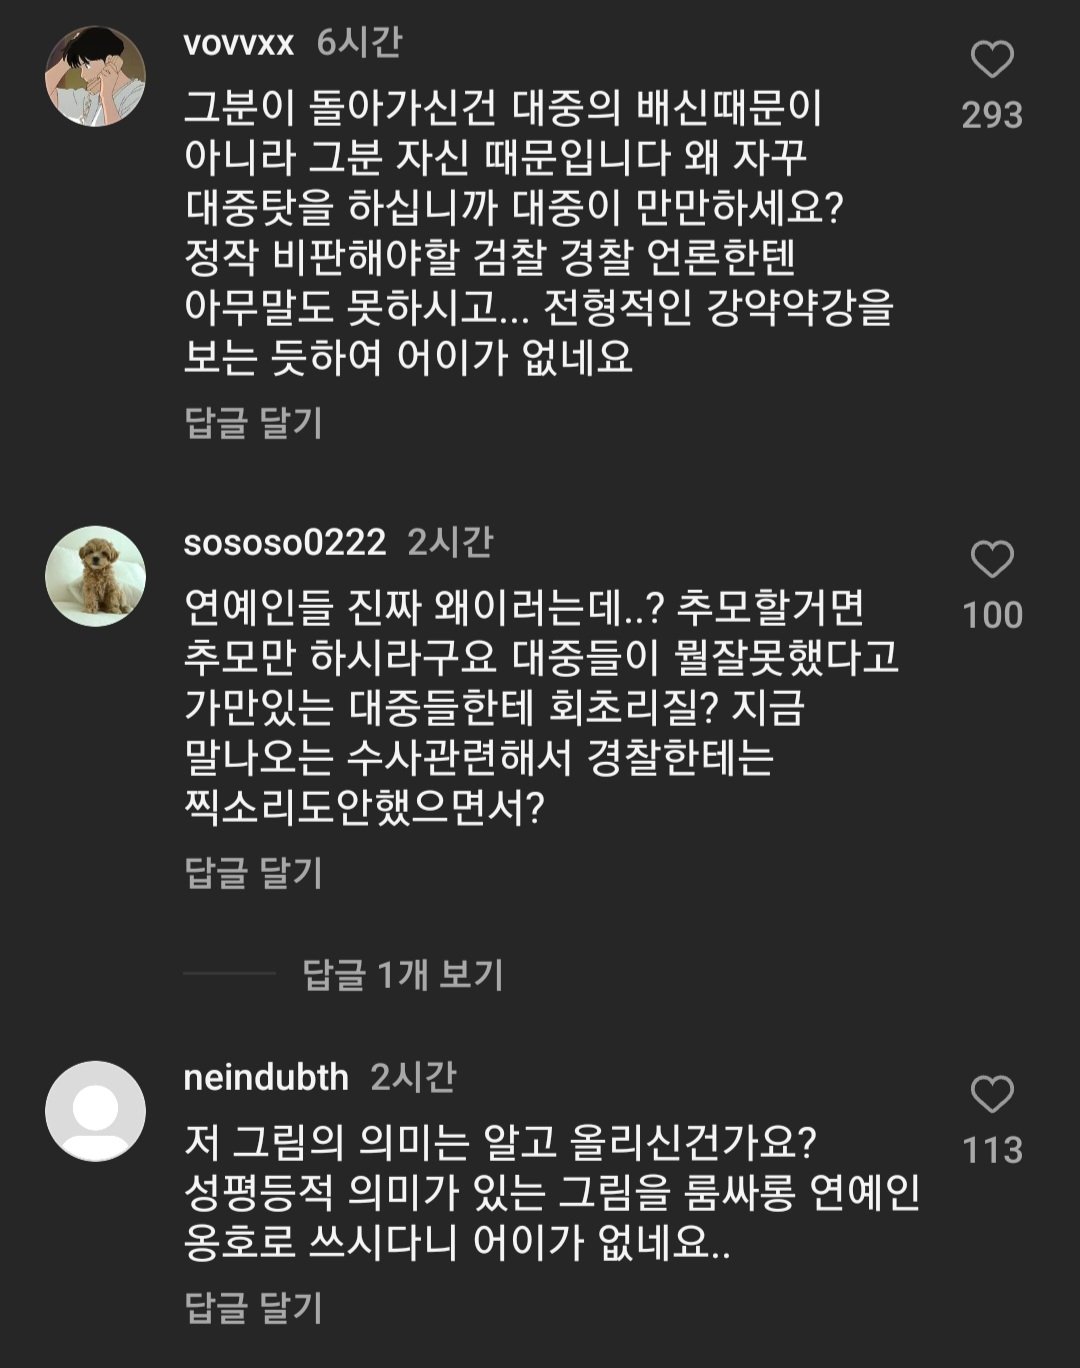Screen dimensions: 1080x1368
Task: Open vovvxx's profile picture
Action: [96, 77]
